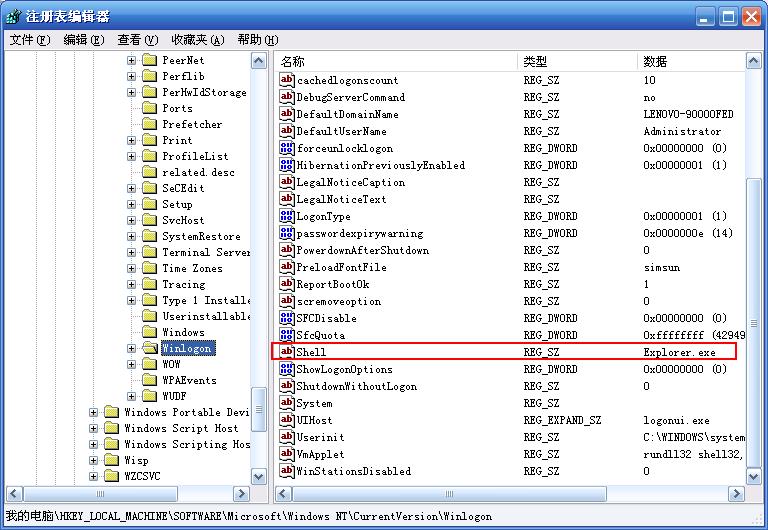Sort values by the 名称 column header
Viewport: 768px width, 530px height.
click(395, 61)
